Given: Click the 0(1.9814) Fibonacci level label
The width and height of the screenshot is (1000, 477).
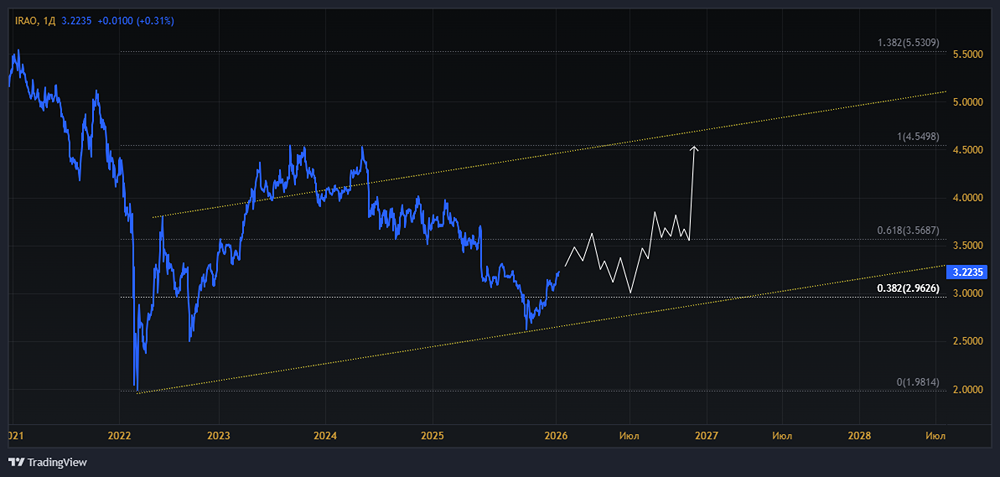Looking at the screenshot, I should [x=918, y=383].
